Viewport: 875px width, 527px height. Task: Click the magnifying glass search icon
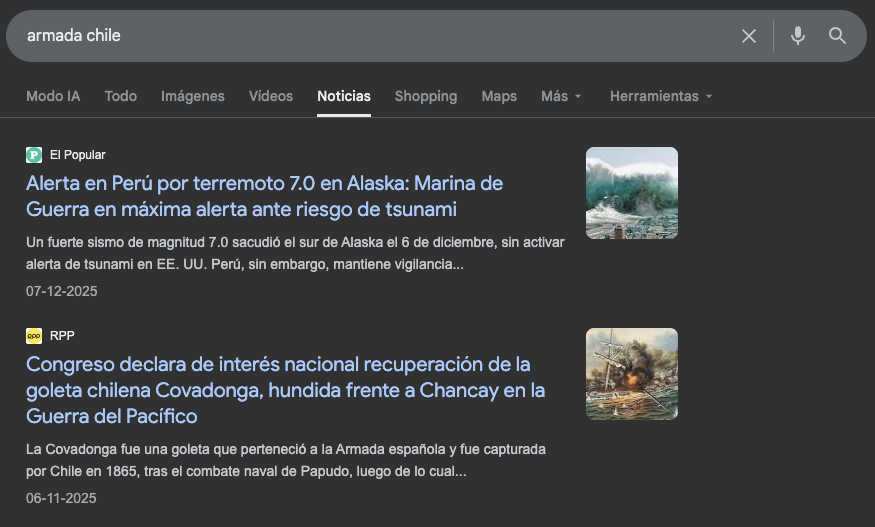tap(837, 36)
